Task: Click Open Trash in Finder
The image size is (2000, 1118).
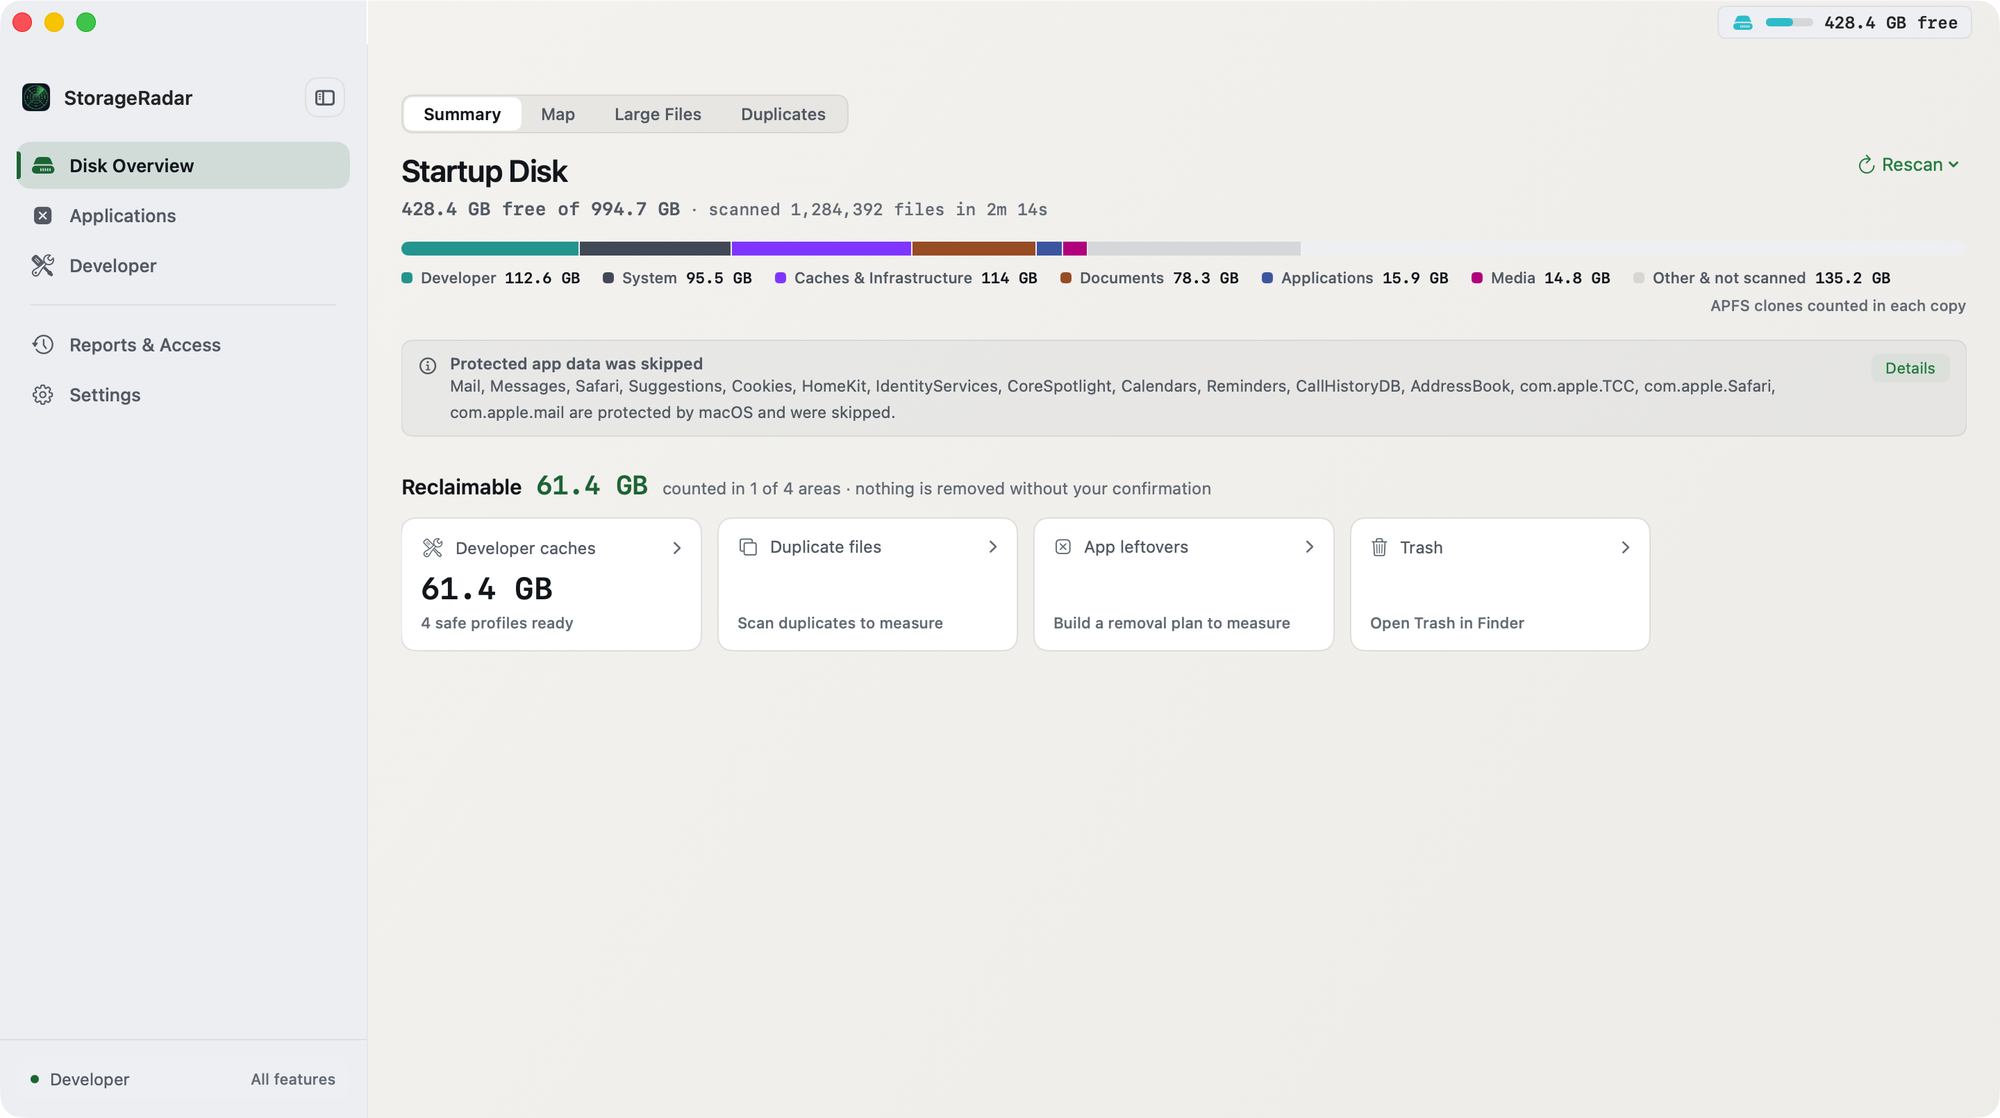Action: click(1447, 623)
